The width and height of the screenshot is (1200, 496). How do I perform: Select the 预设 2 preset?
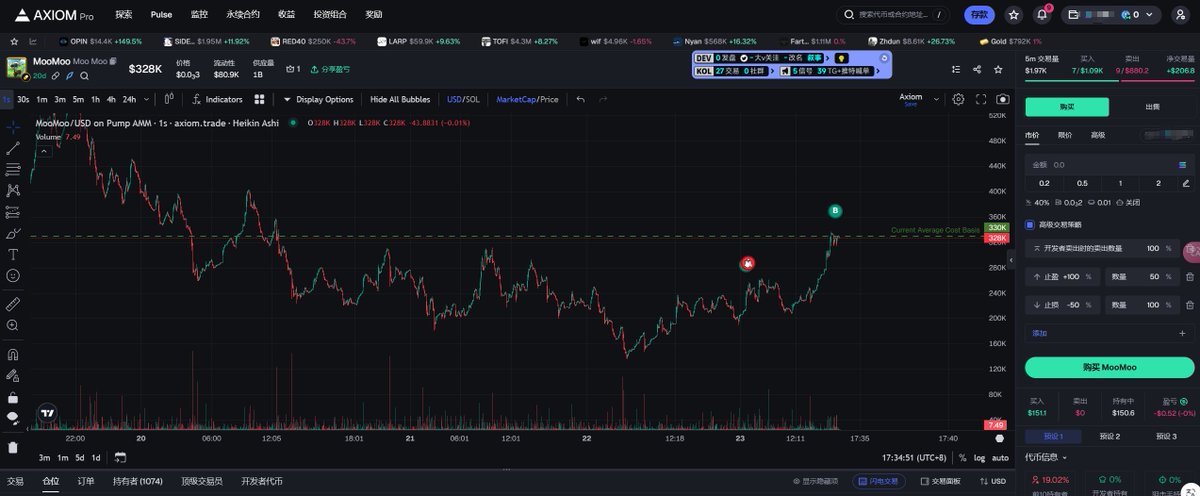click(x=1110, y=436)
